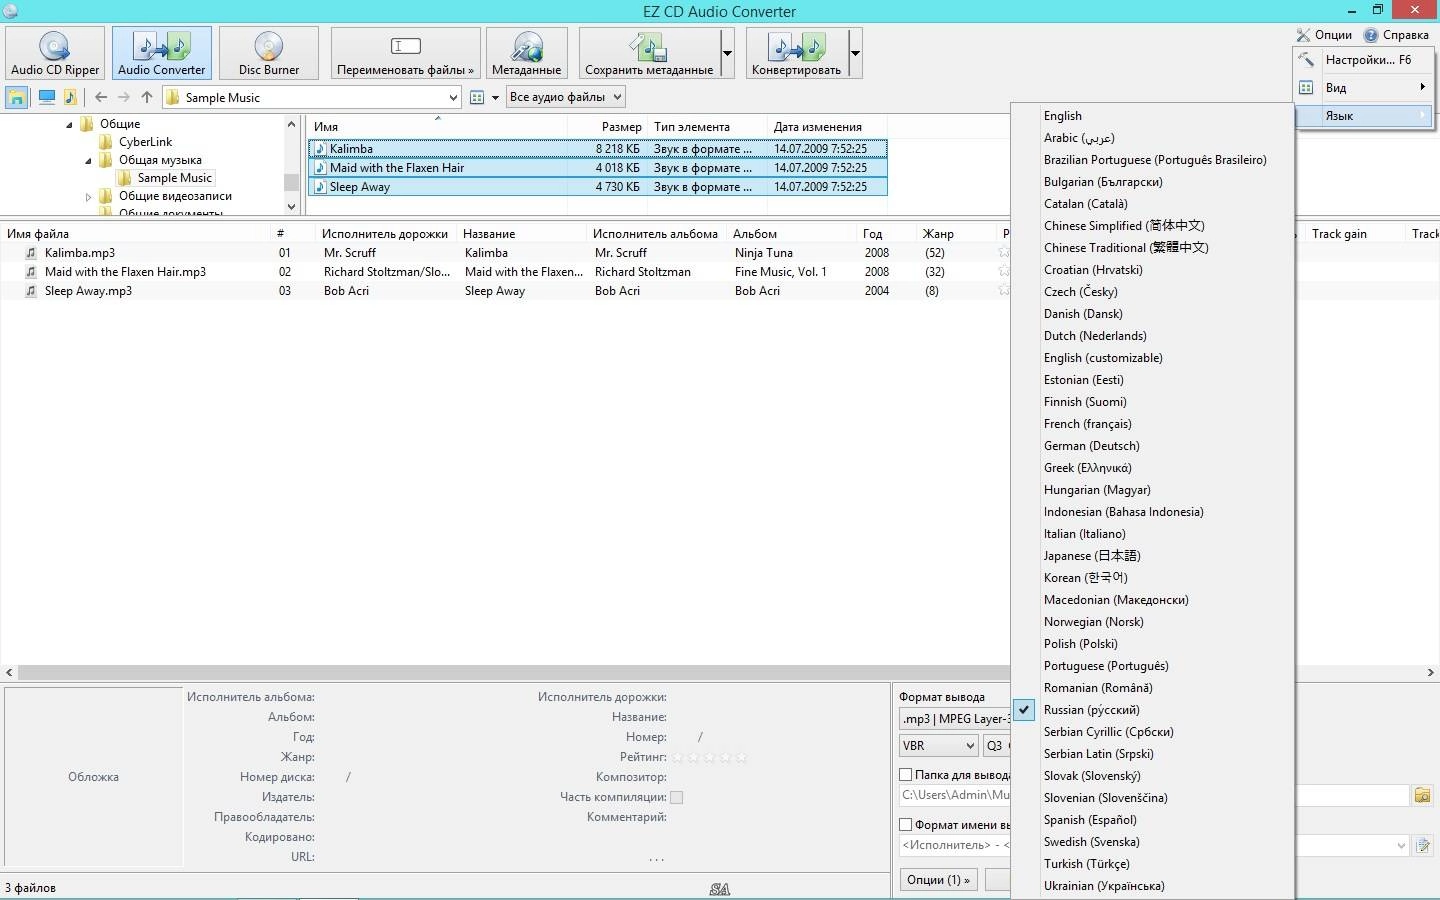Select Maid with the Flaxen Hair.mp3 row
The width and height of the screenshot is (1440, 900).
point(504,272)
